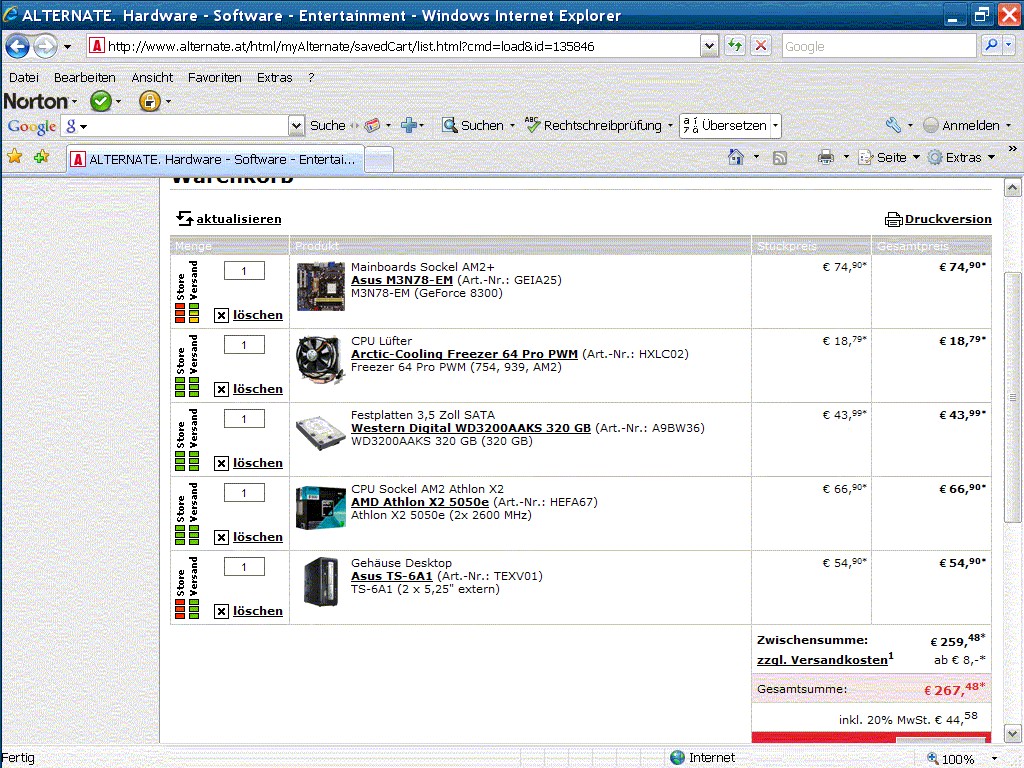Screen dimensions: 1024x768
Task: Expand the address bar URL dropdown
Action: point(709,46)
